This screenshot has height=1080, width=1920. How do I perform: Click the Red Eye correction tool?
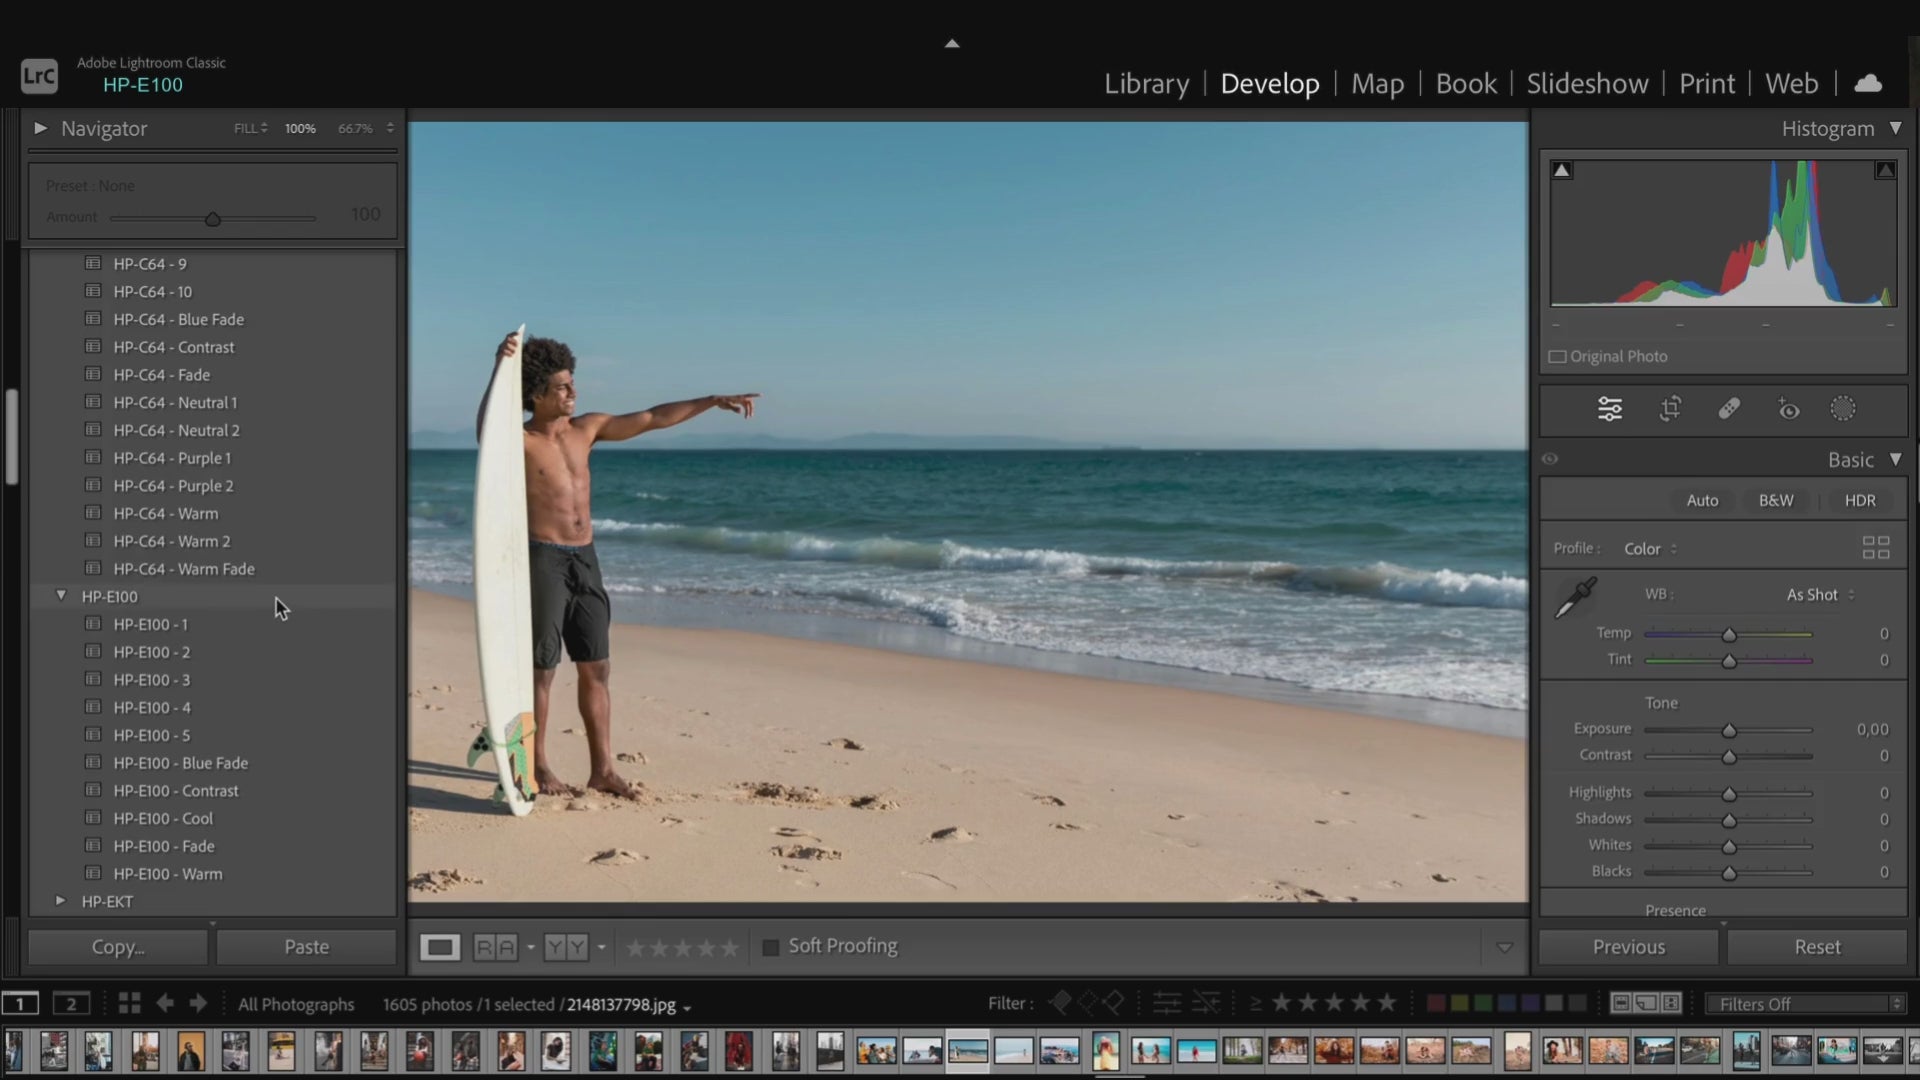tap(1788, 409)
